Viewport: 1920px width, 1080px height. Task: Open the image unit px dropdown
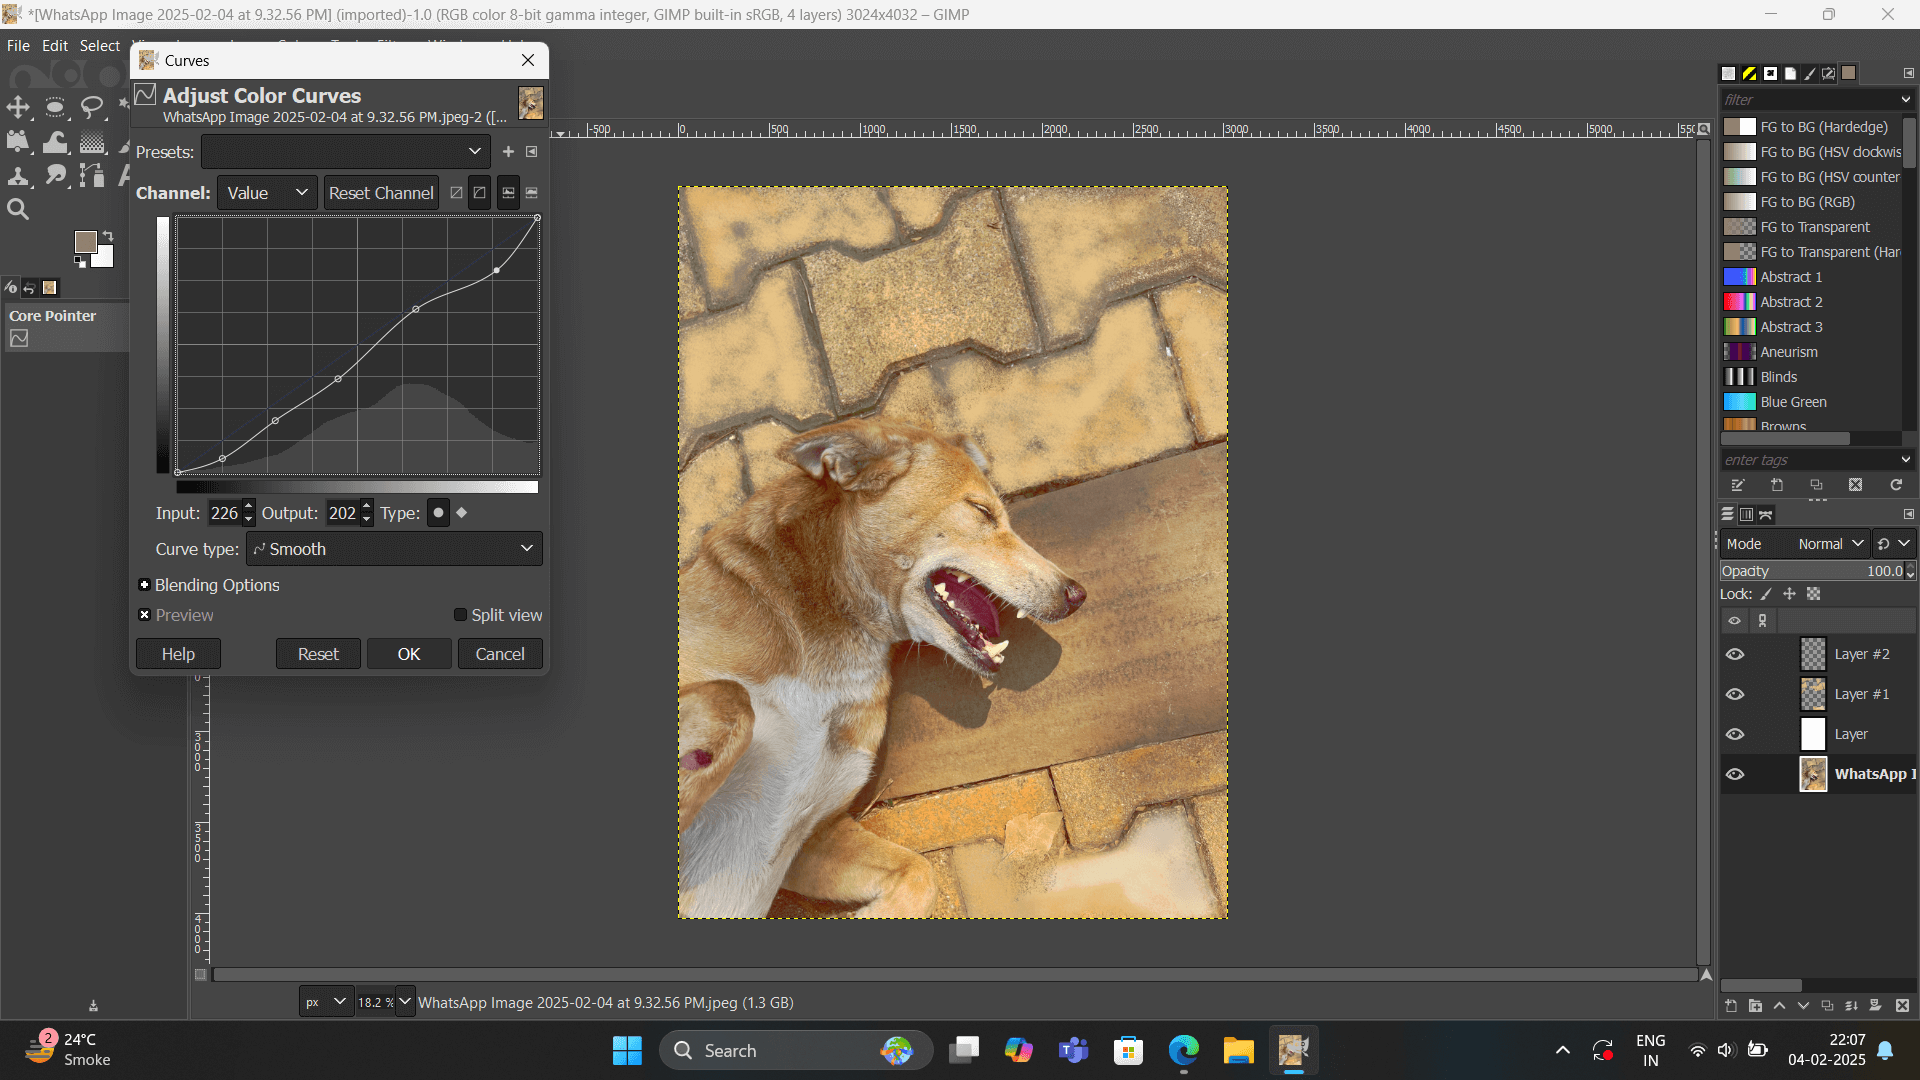pos(326,1001)
